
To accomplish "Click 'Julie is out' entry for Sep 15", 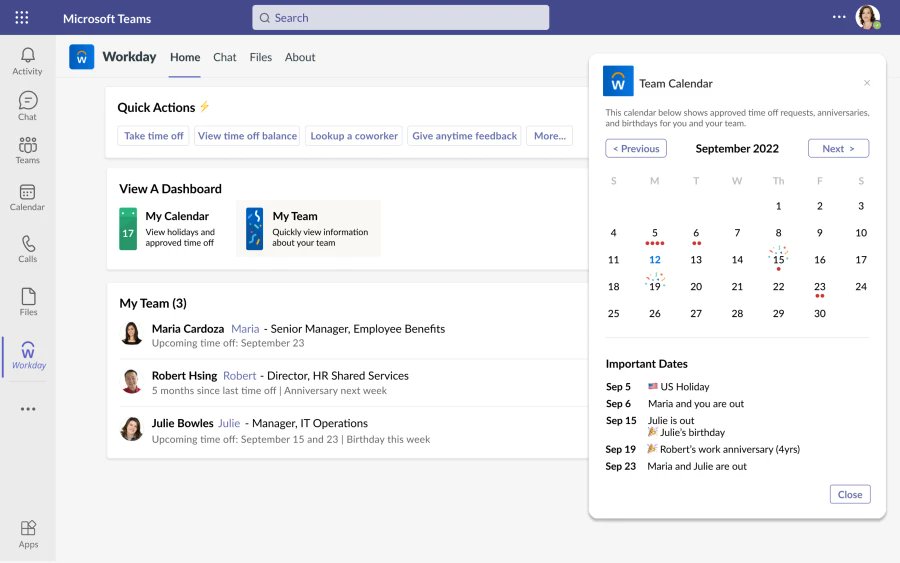I will [x=670, y=421].
